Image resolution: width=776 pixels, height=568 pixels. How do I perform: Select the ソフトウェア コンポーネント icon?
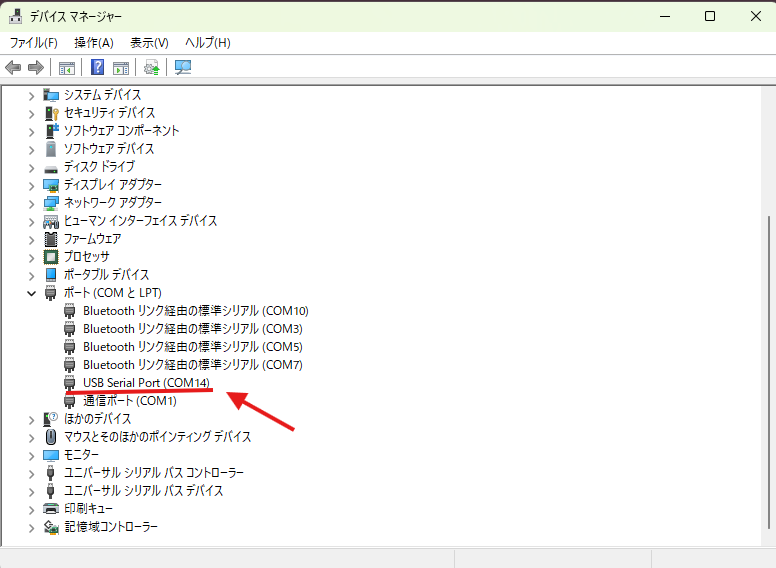[51, 131]
